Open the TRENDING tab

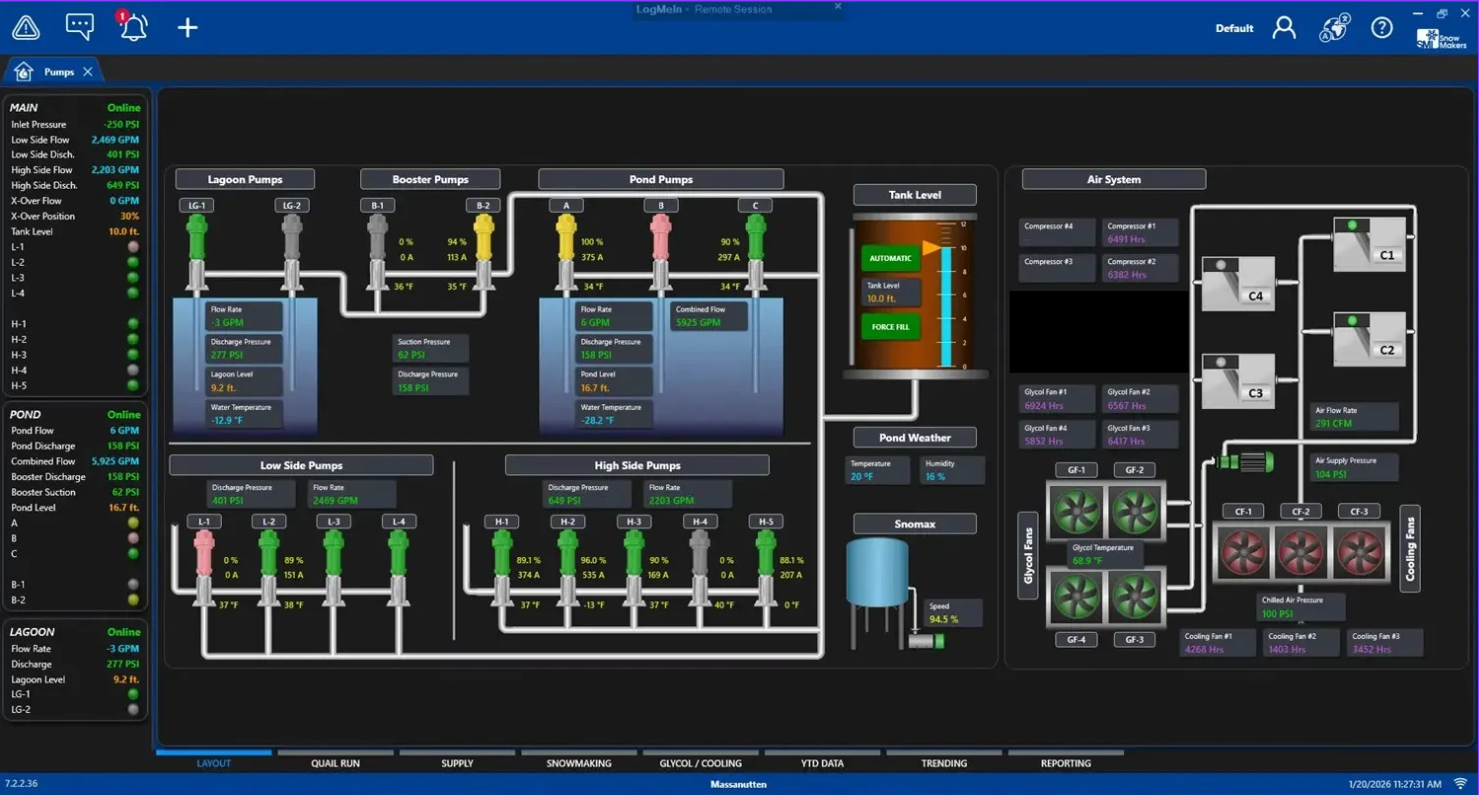943,763
